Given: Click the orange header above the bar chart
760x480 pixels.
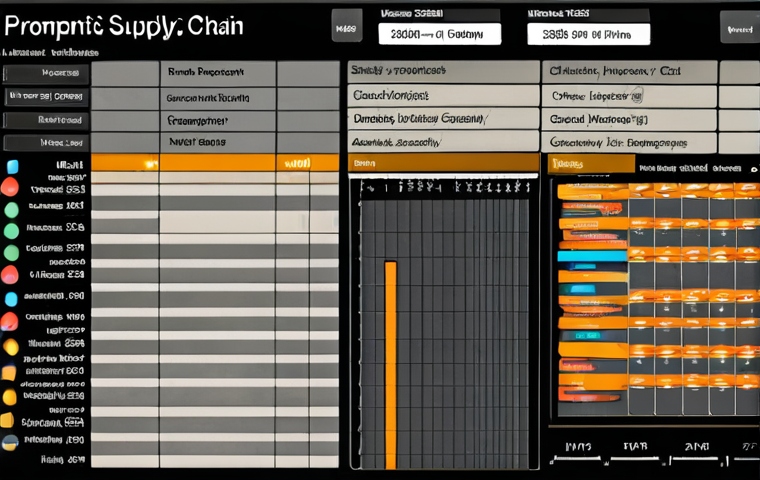Looking at the screenshot, I should pyautogui.click(x=443, y=163).
